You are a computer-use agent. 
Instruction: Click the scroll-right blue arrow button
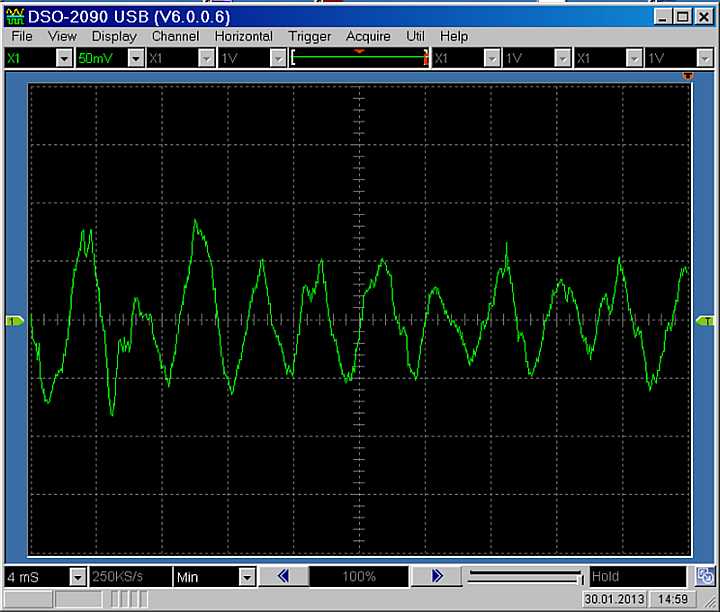(x=436, y=576)
